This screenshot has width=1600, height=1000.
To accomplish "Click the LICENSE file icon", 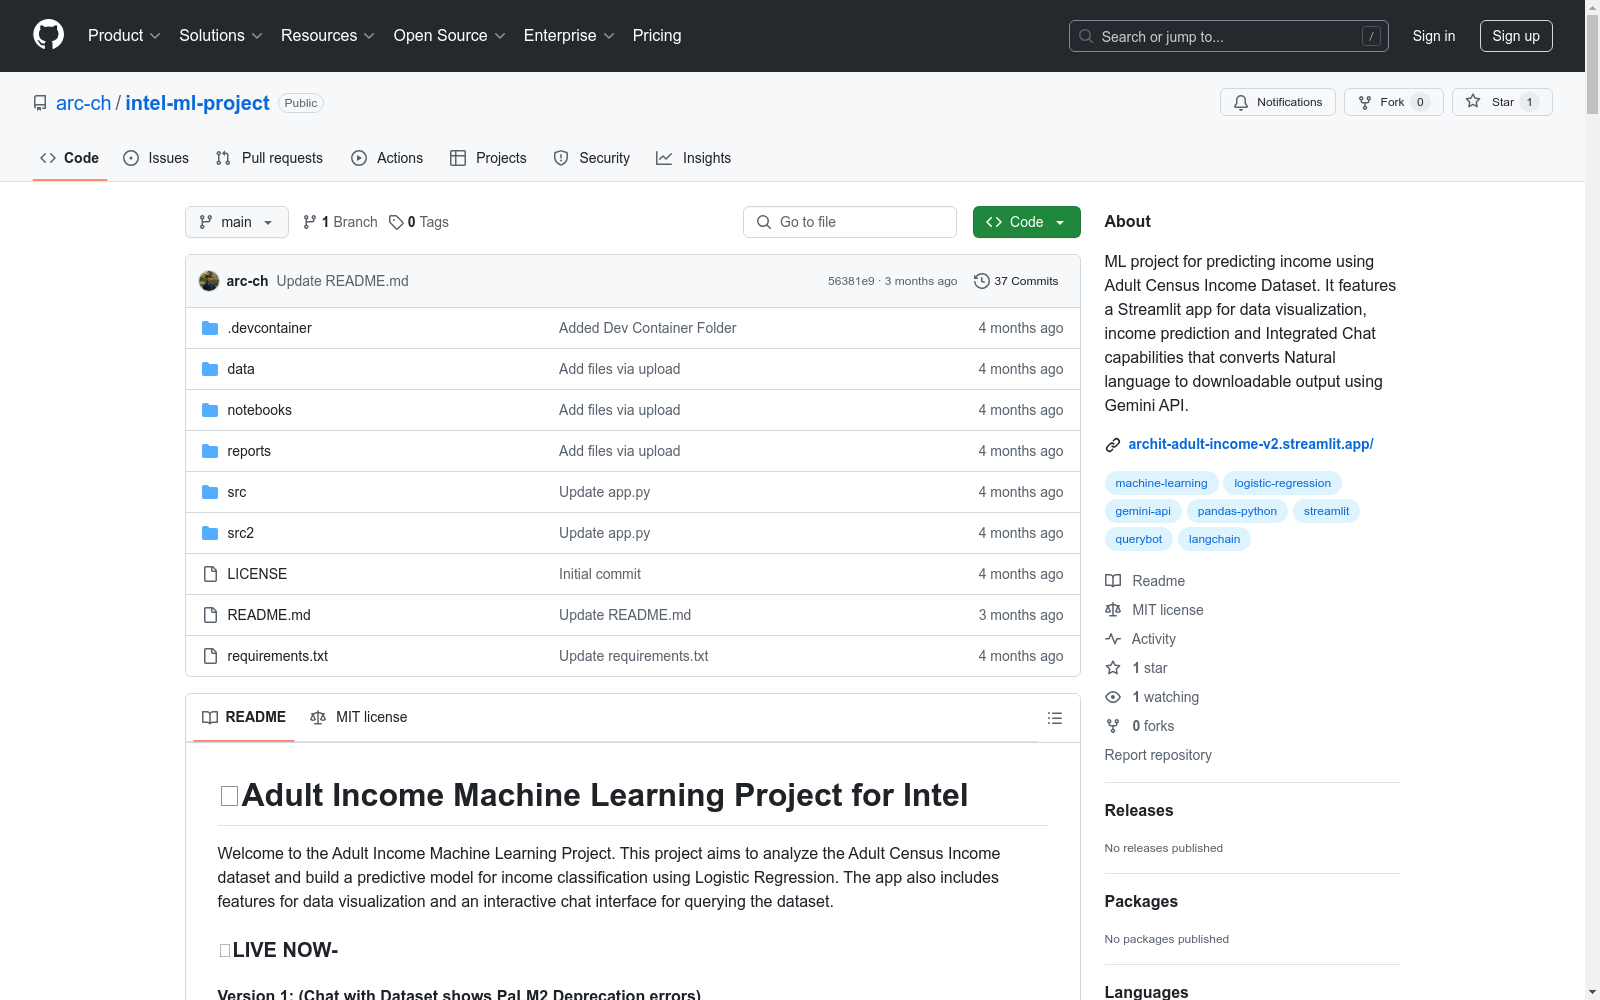I will click(x=210, y=574).
